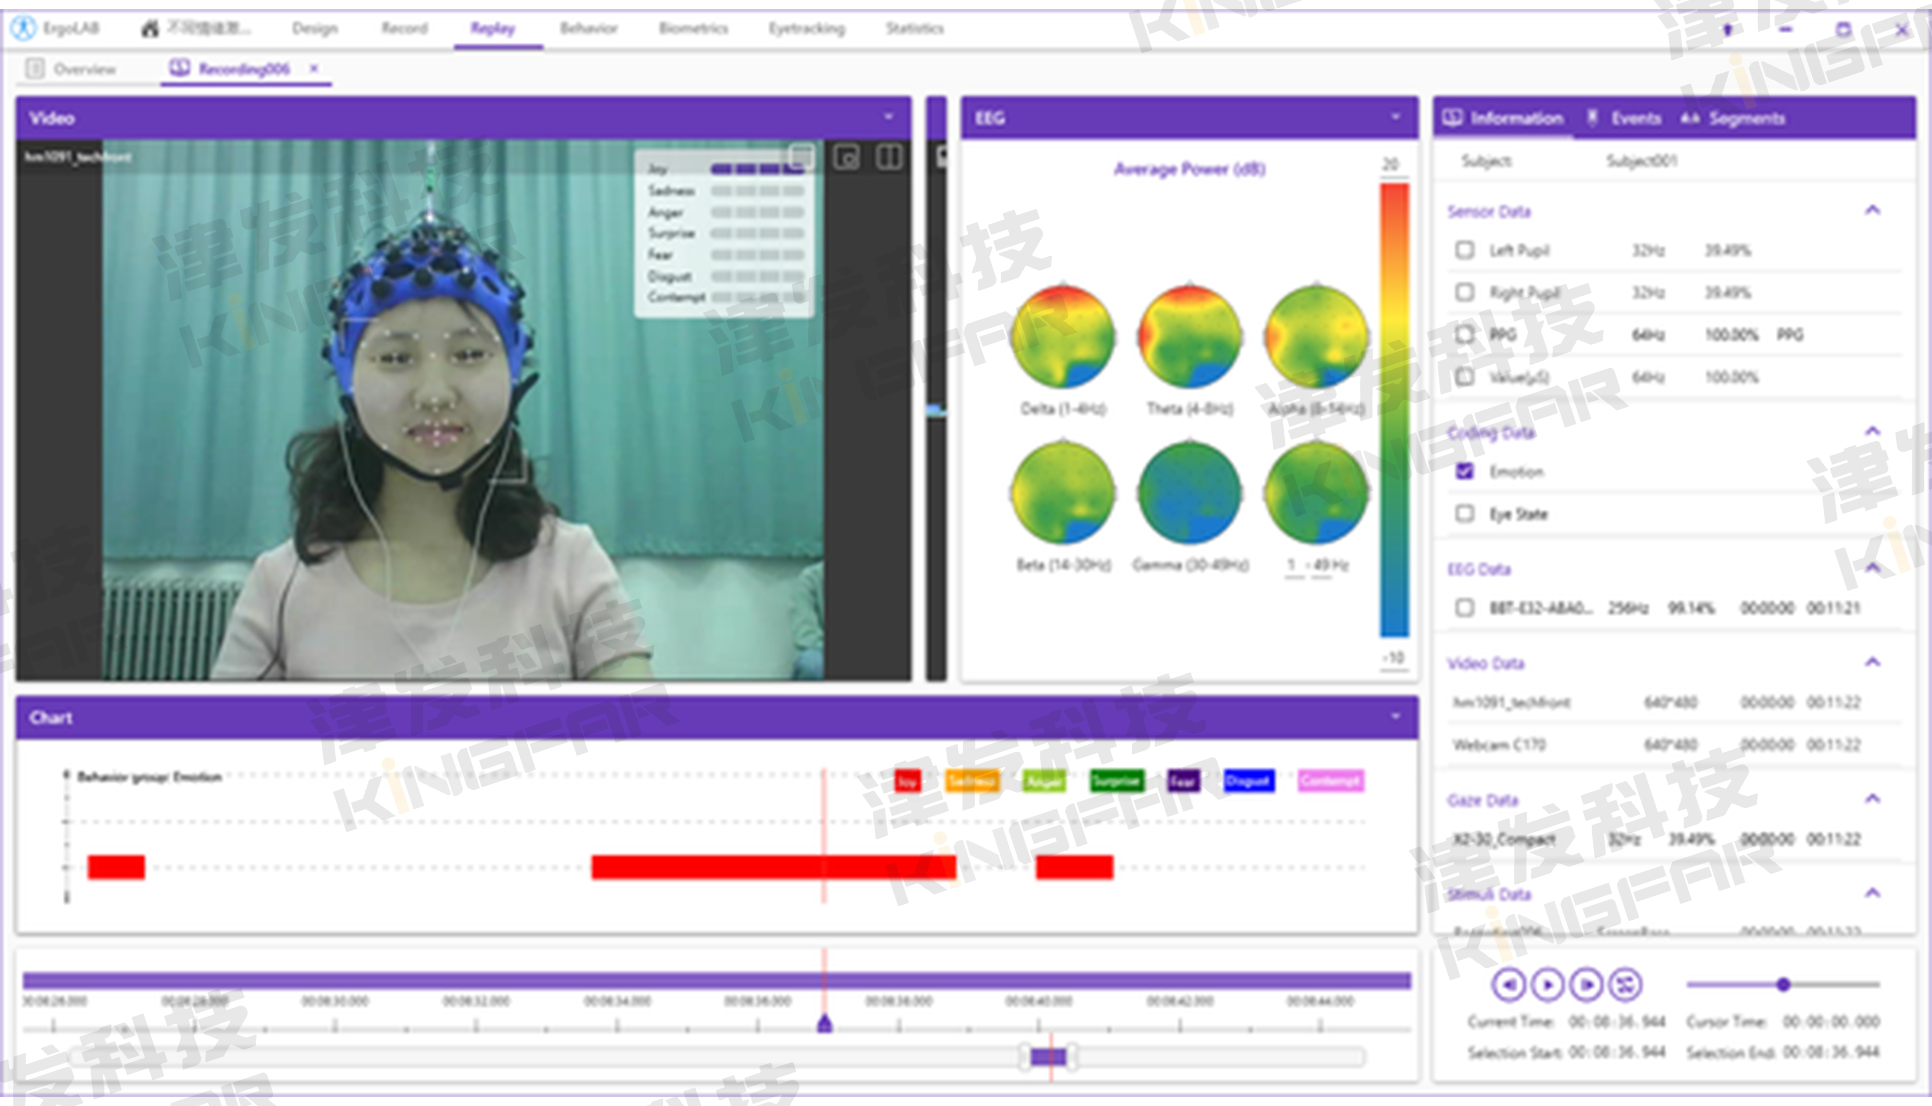1932x1106 pixels.
Task: Select the Webcam C170 video row
Action: coord(1670,745)
